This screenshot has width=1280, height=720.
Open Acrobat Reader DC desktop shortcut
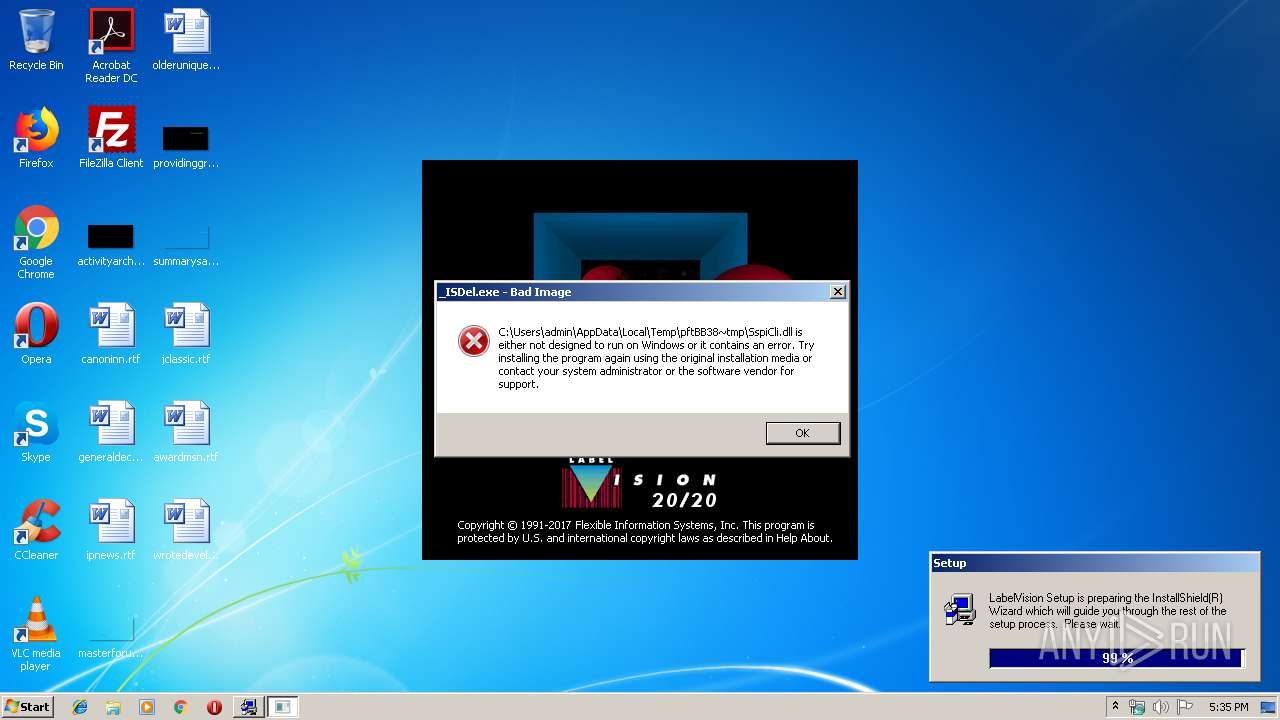(111, 45)
